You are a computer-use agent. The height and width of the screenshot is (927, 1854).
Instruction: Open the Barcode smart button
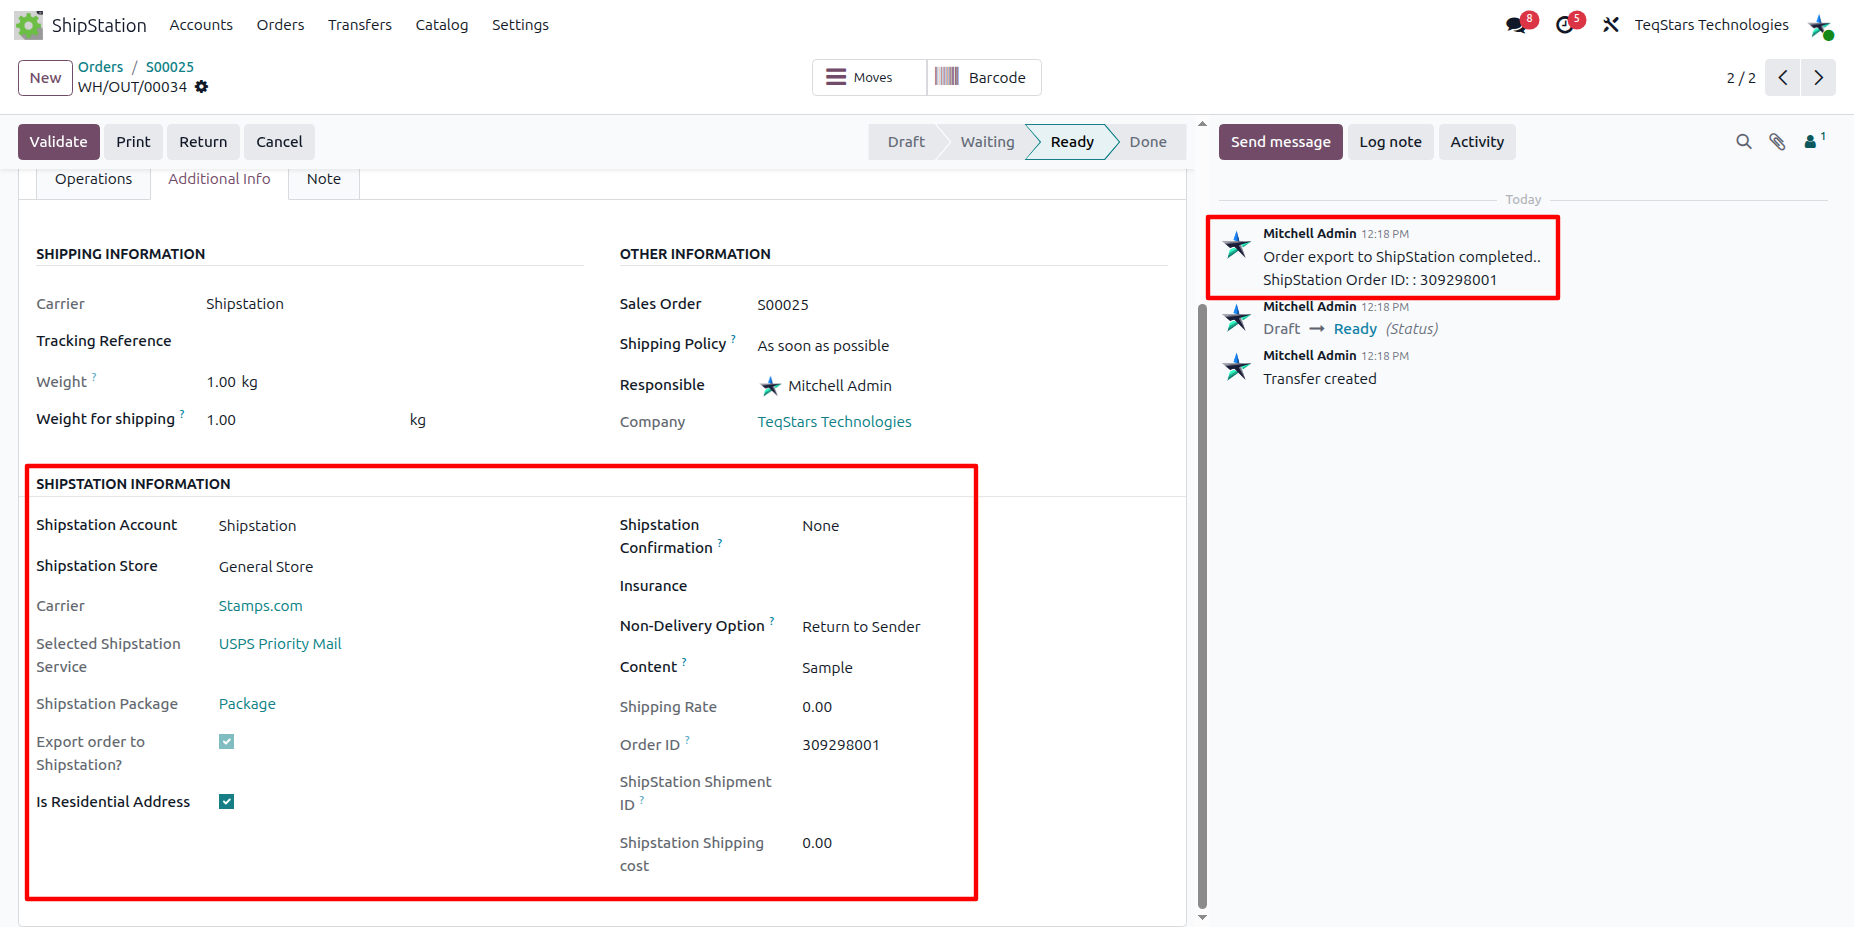pos(984,78)
